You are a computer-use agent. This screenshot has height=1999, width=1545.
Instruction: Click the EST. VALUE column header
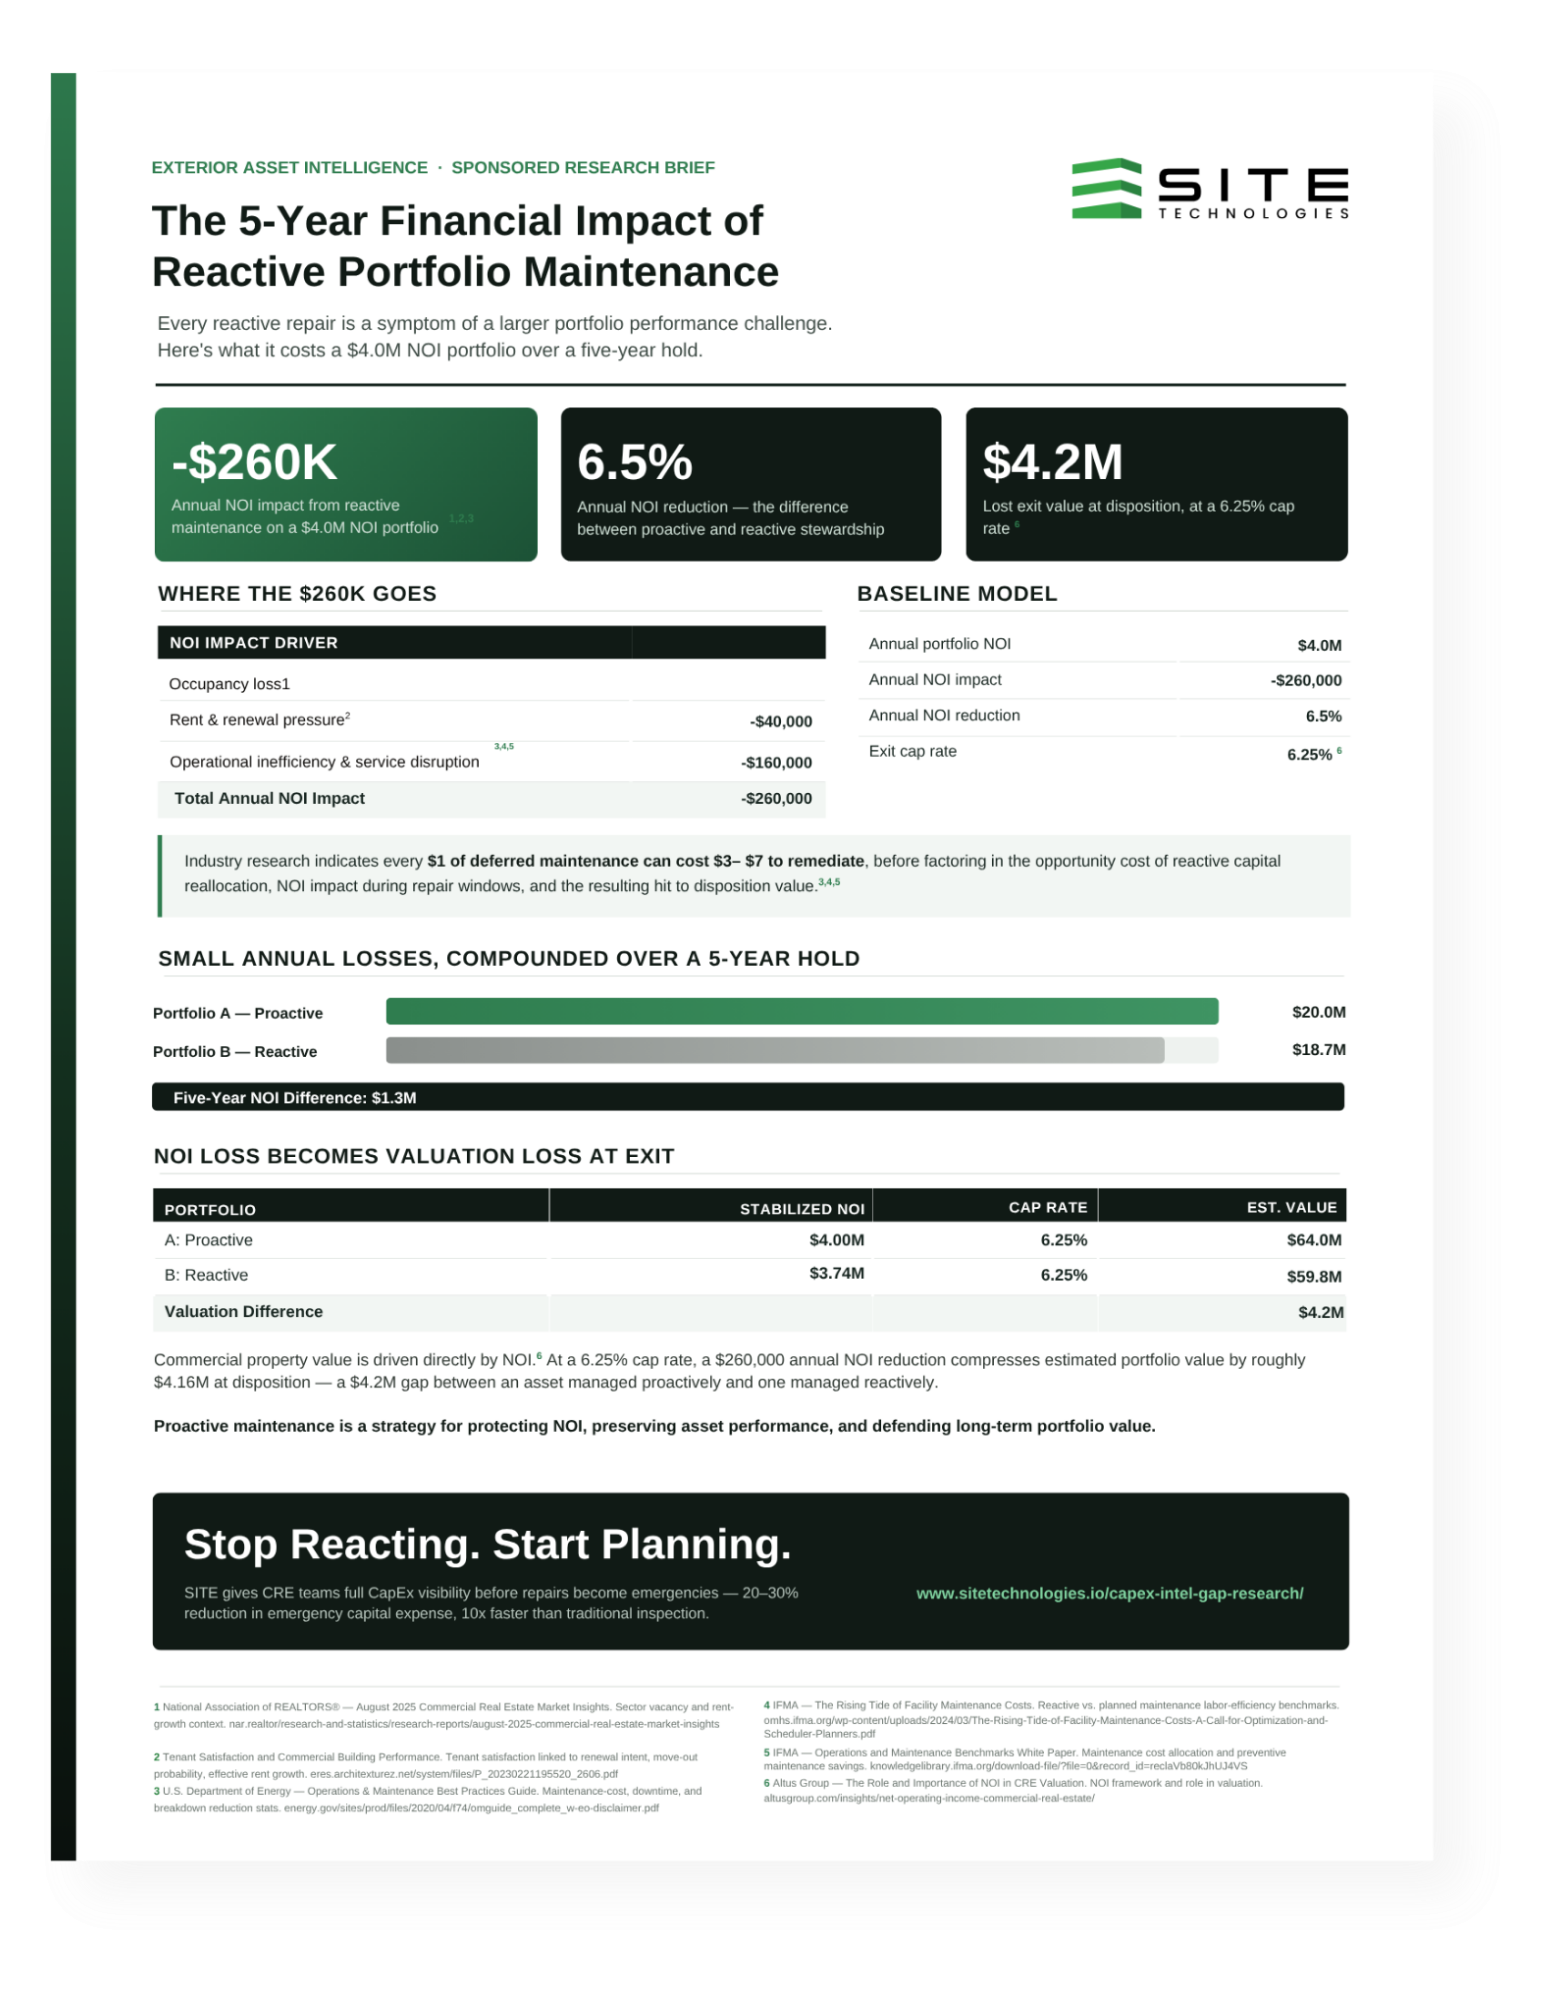pos(1291,1207)
